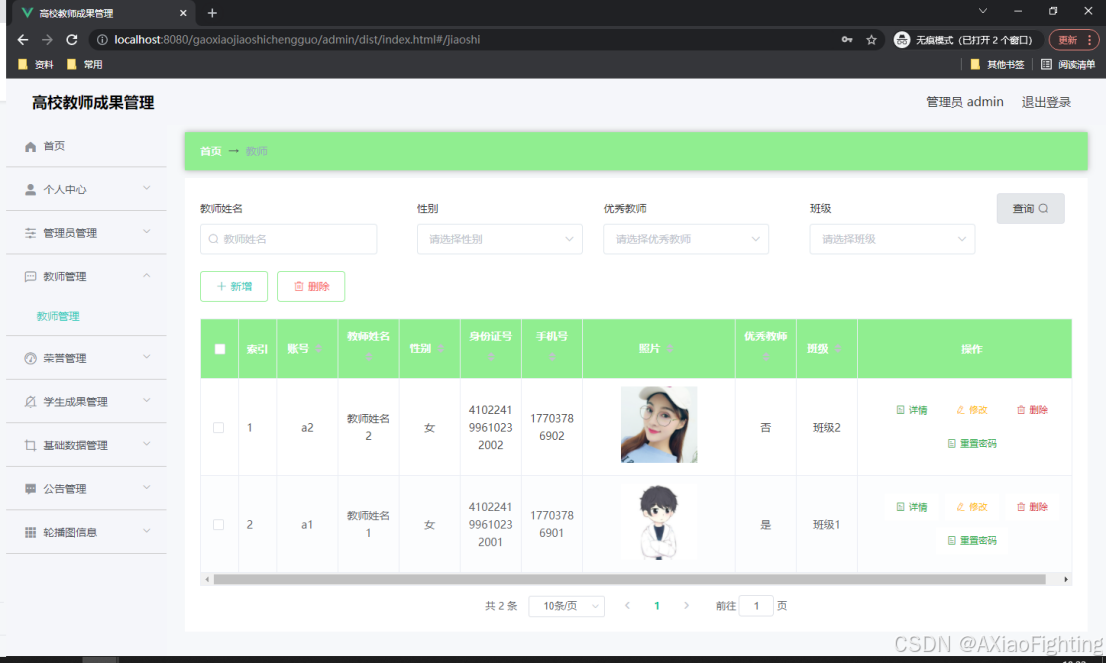Click 重置密码 for teacher a2
This screenshot has width=1107, height=664.
[971, 443]
